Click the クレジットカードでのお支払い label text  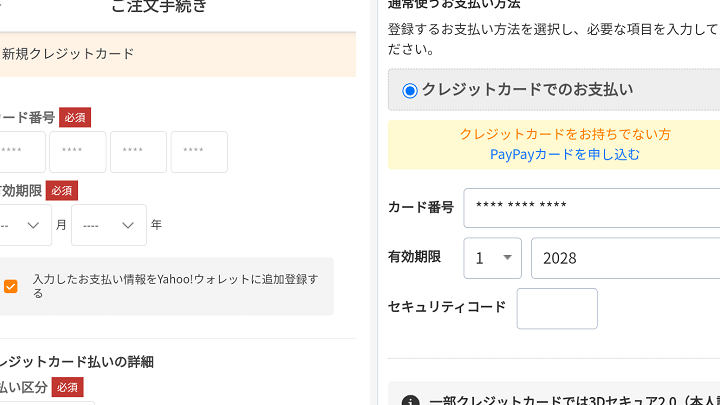pyautogui.click(x=527, y=90)
